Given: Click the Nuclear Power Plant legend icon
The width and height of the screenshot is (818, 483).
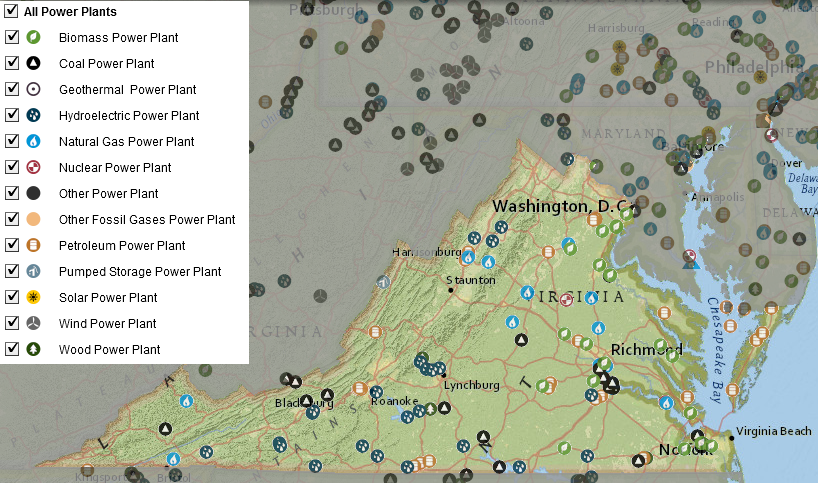Looking at the screenshot, I should tap(33, 167).
